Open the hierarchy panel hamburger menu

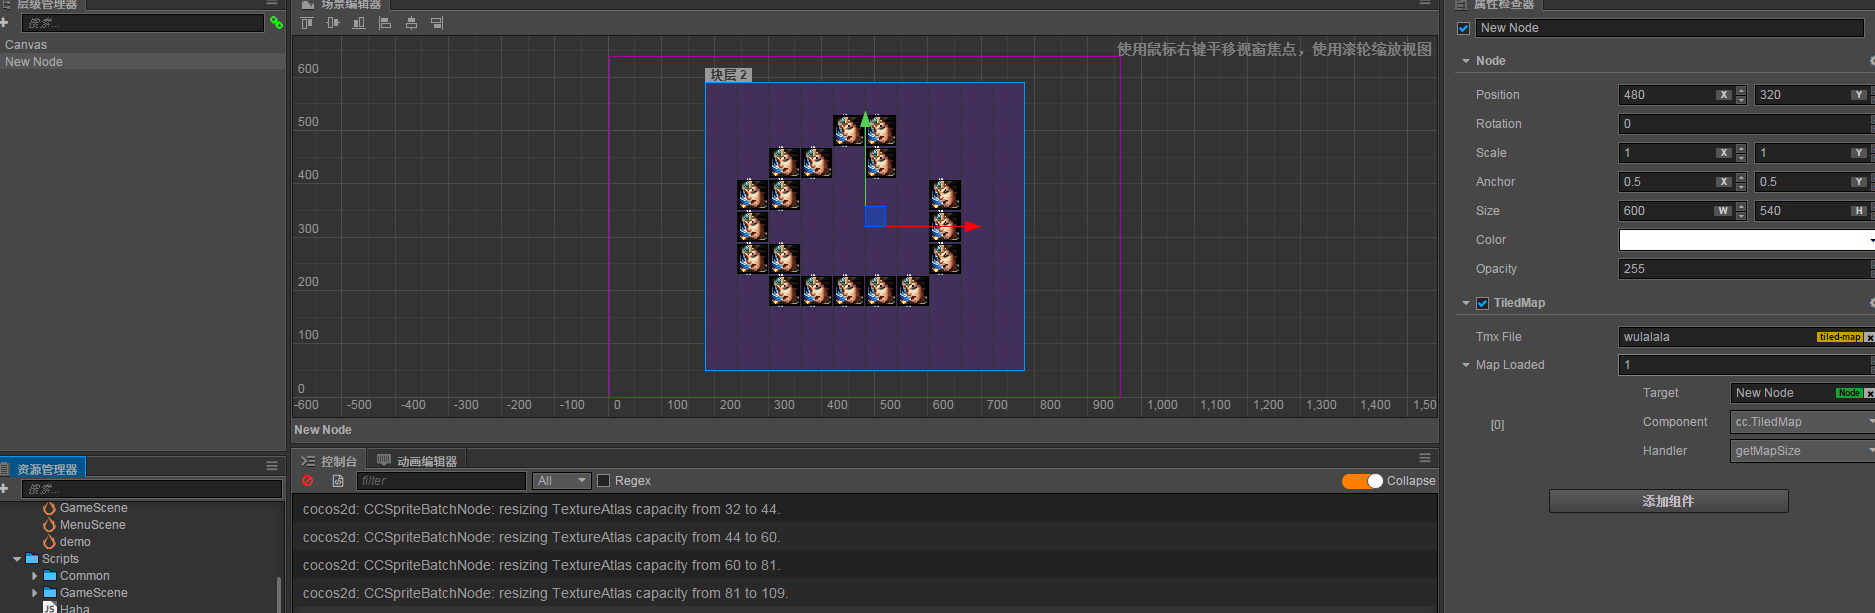272,4
